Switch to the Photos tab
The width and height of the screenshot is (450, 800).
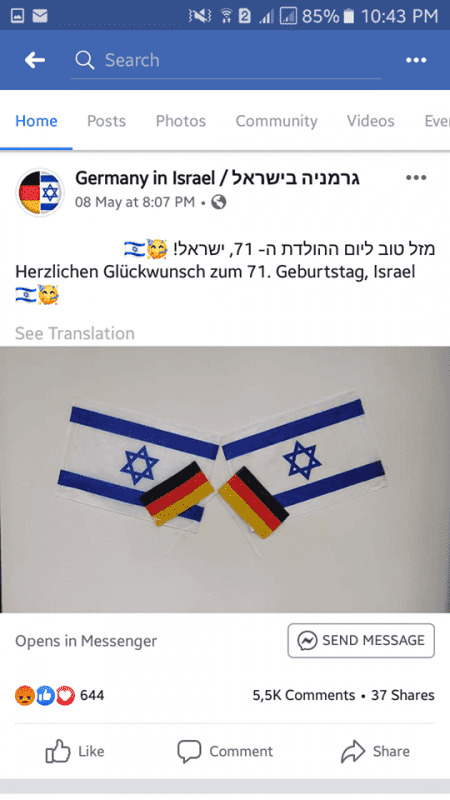coord(181,121)
